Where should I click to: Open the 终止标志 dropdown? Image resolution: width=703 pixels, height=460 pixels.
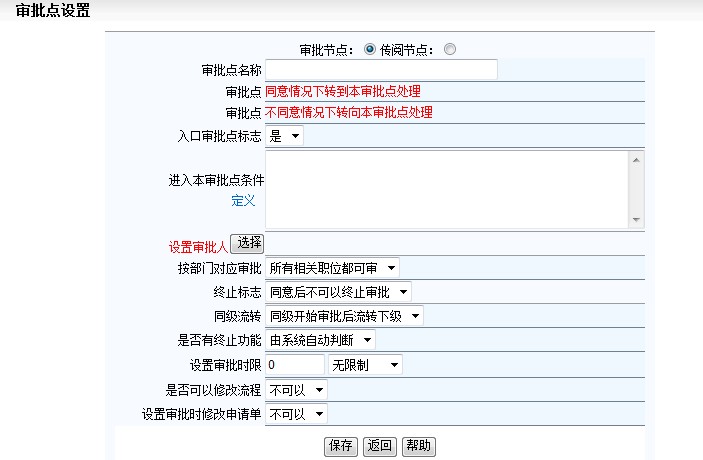pyautogui.click(x=338, y=292)
